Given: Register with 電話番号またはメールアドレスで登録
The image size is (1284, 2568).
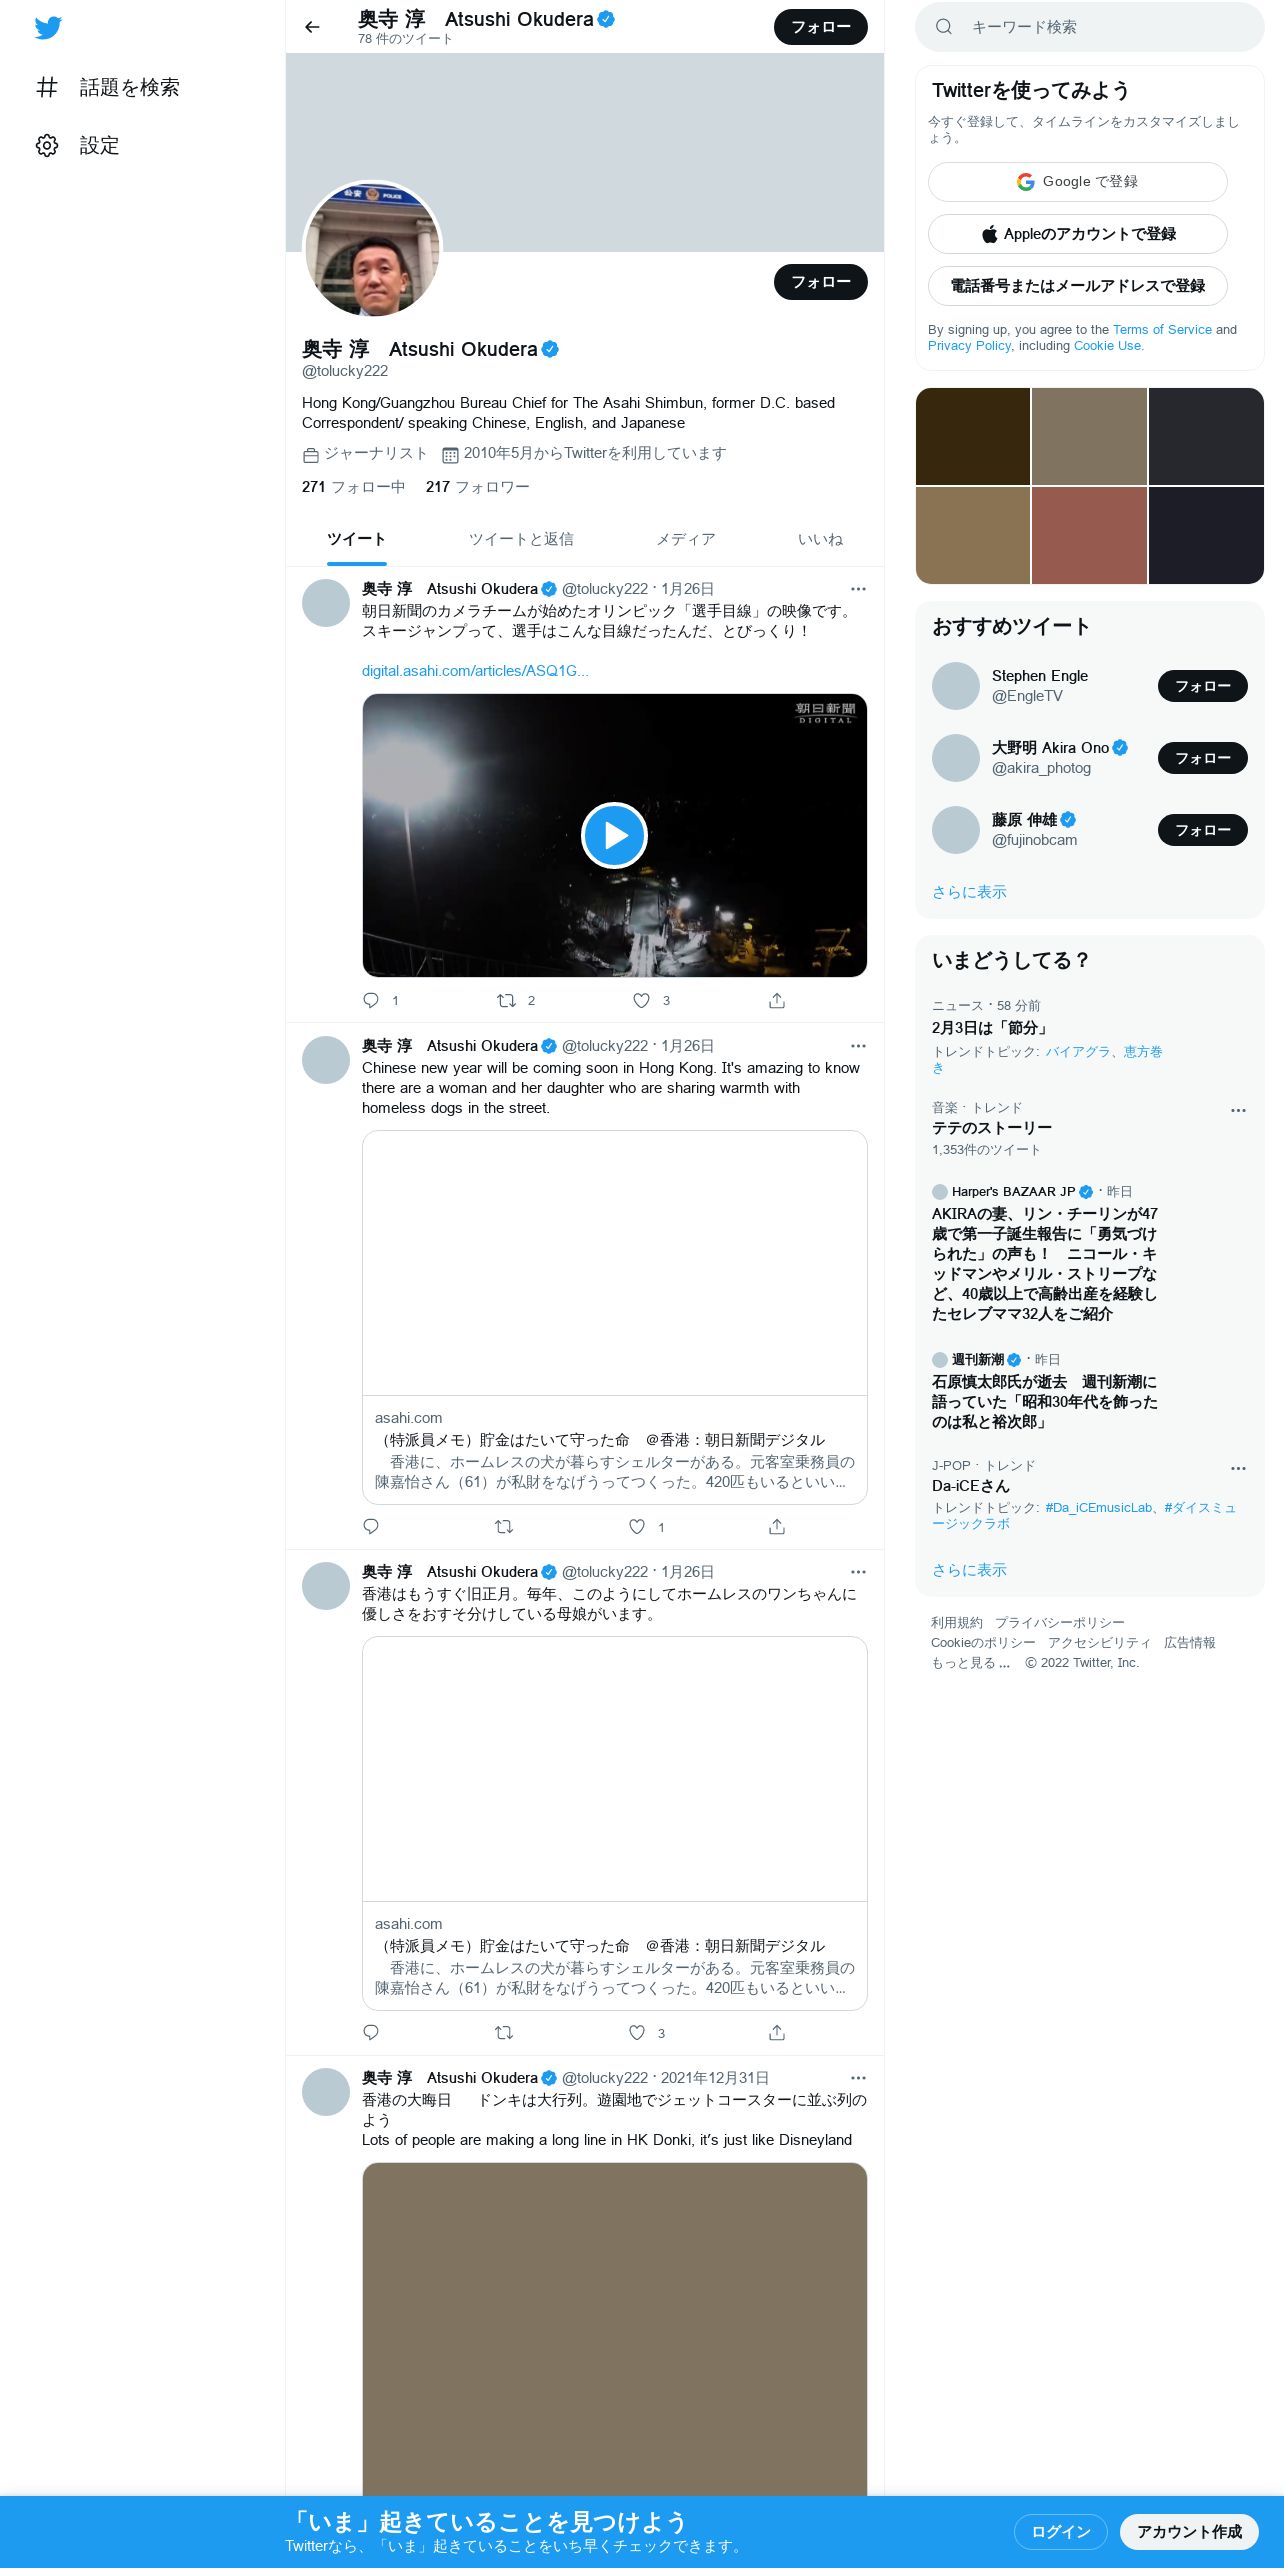Looking at the screenshot, I should click(1077, 286).
